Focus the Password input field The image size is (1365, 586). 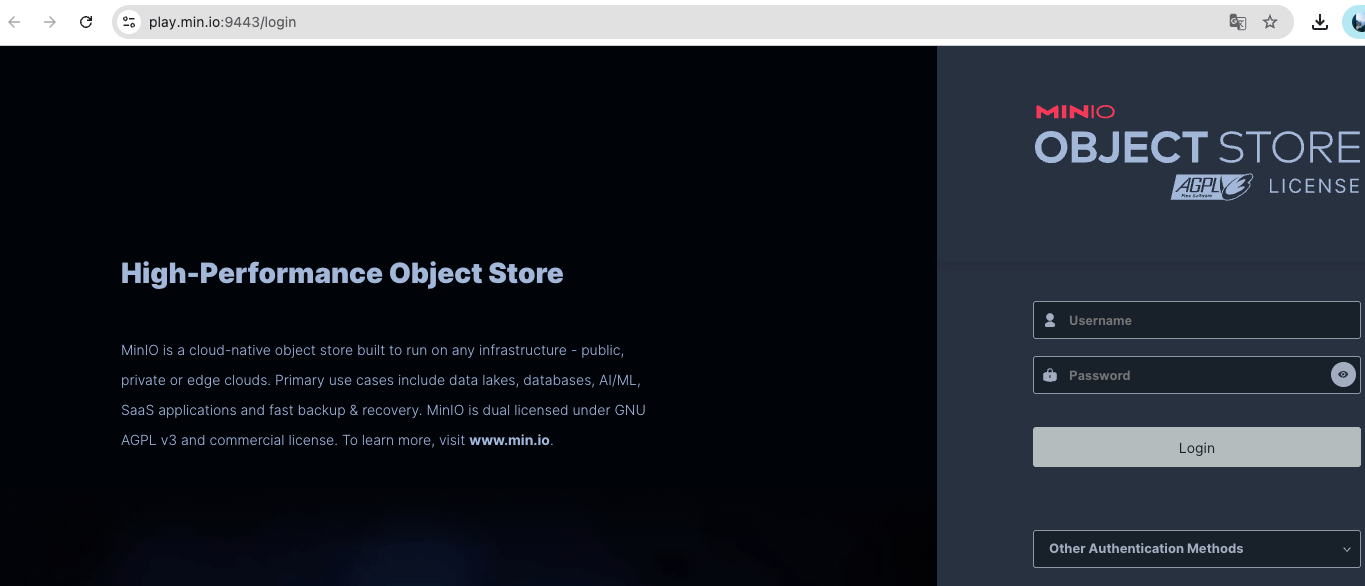click(x=1196, y=375)
